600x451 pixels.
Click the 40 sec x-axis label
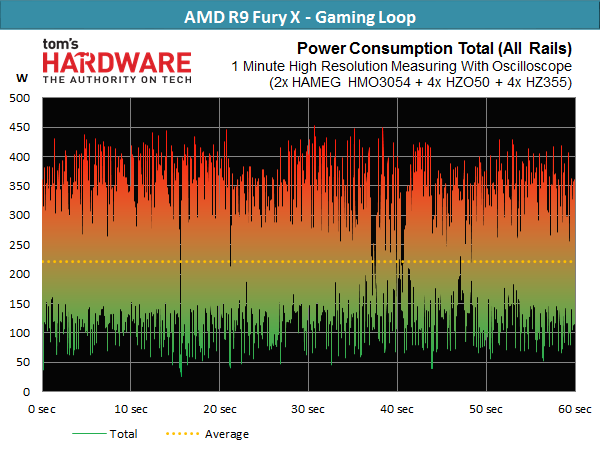(x=397, y=409)
